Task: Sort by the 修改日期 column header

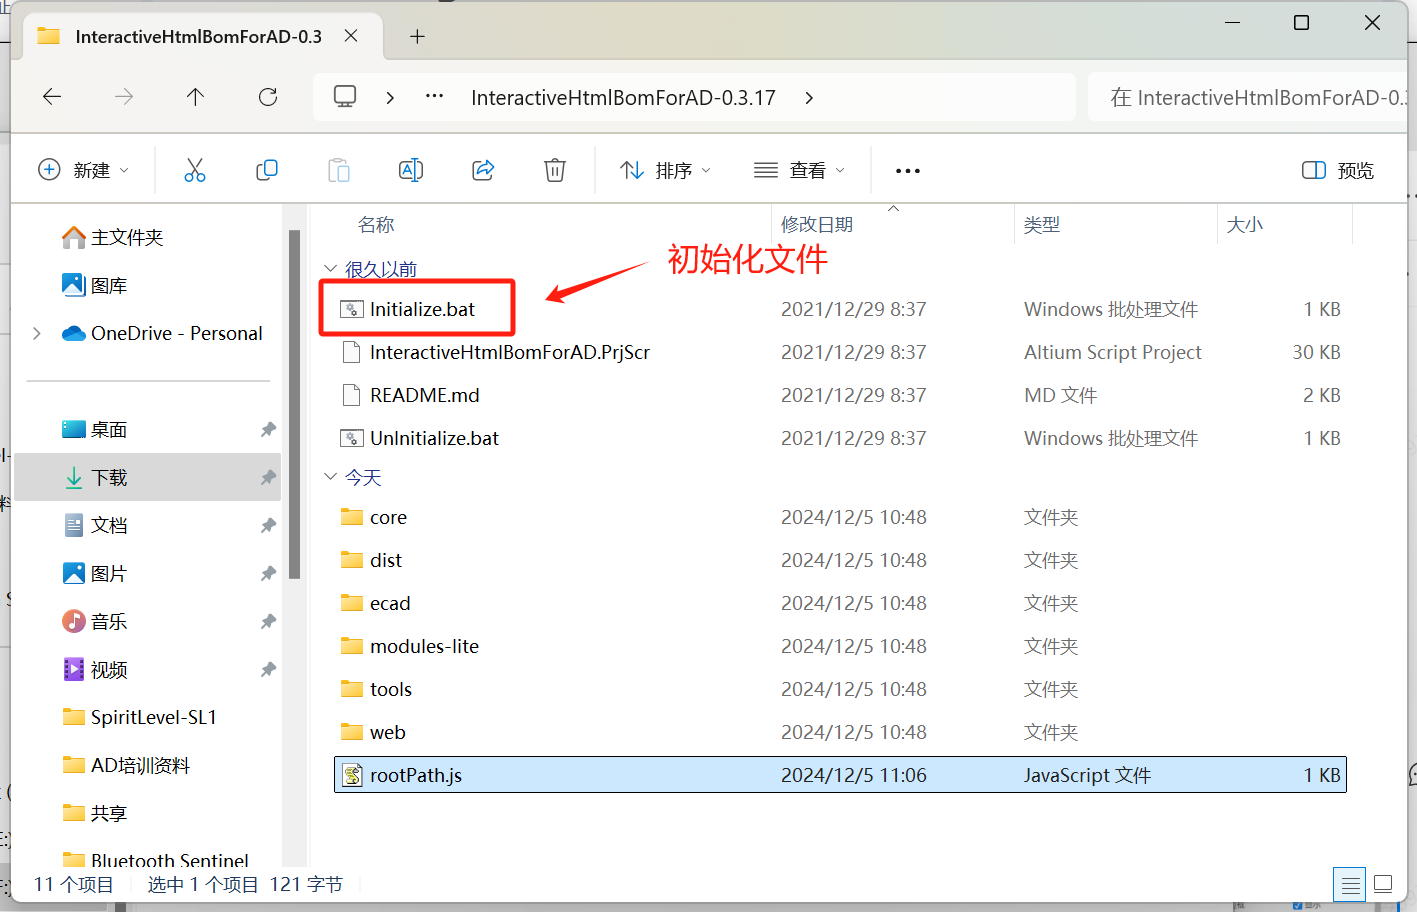Action: 817,225
